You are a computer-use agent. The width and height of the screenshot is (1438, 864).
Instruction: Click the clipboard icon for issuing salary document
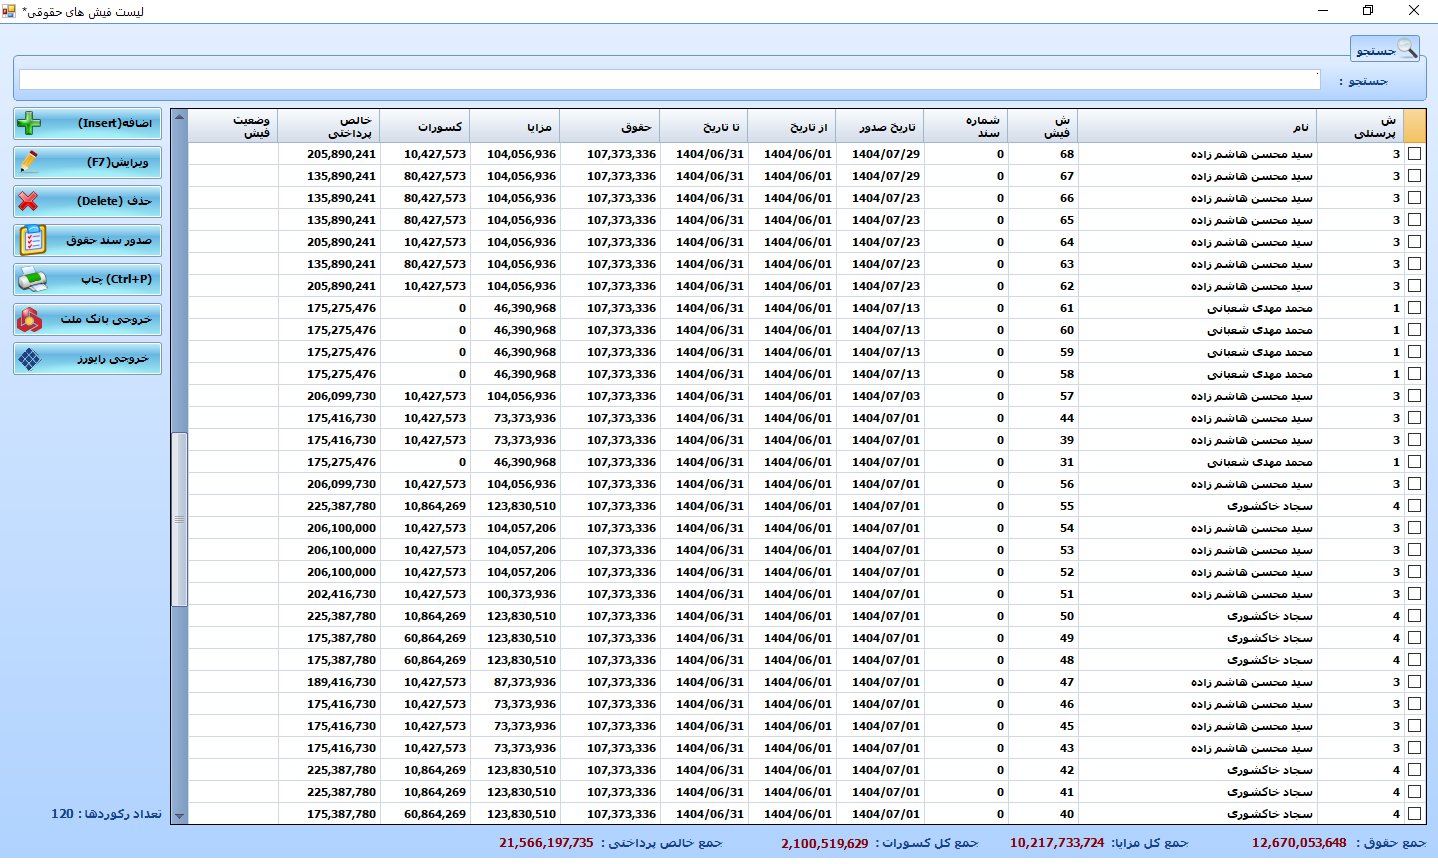point(32,240)
